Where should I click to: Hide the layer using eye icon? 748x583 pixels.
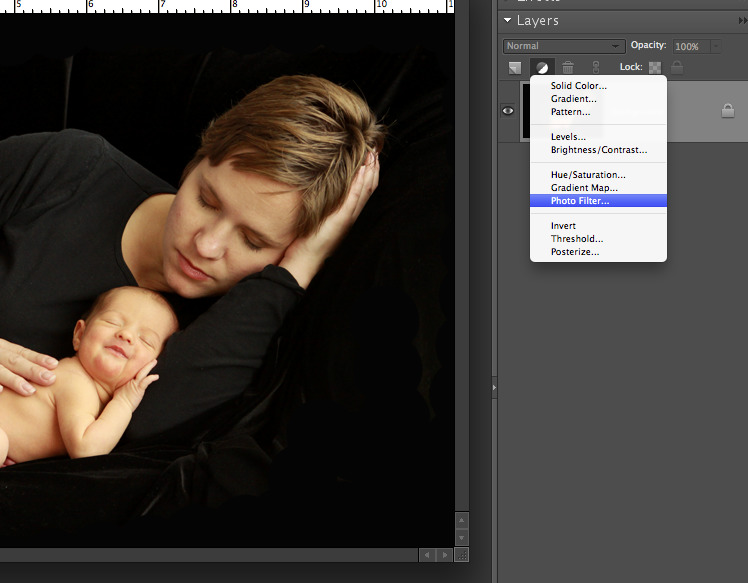[x=508, y=111]
